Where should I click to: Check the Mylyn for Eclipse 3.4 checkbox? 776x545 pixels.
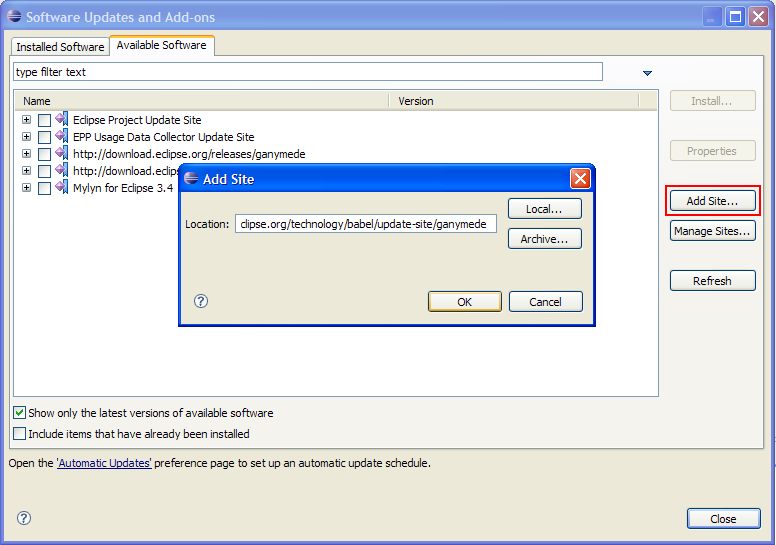tap(44, 188)
